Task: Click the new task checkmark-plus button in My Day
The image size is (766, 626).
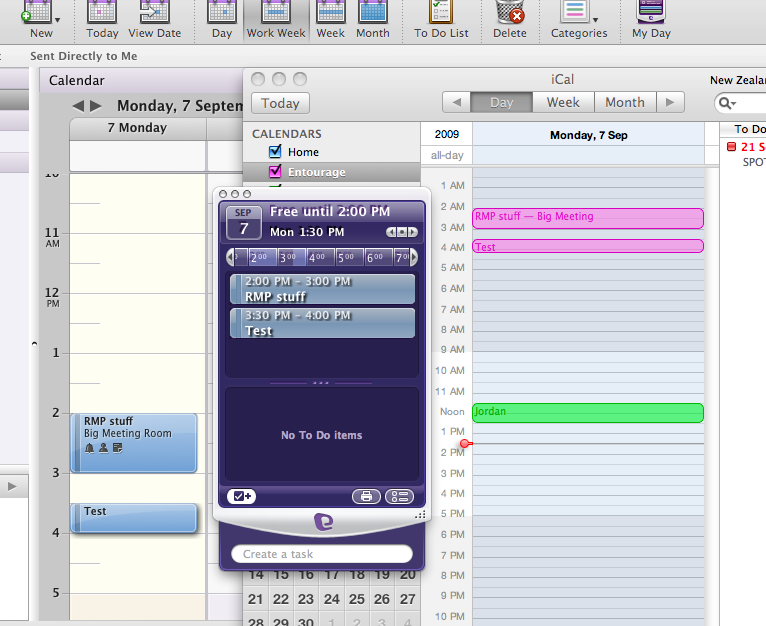Action: tap(241, 496)
